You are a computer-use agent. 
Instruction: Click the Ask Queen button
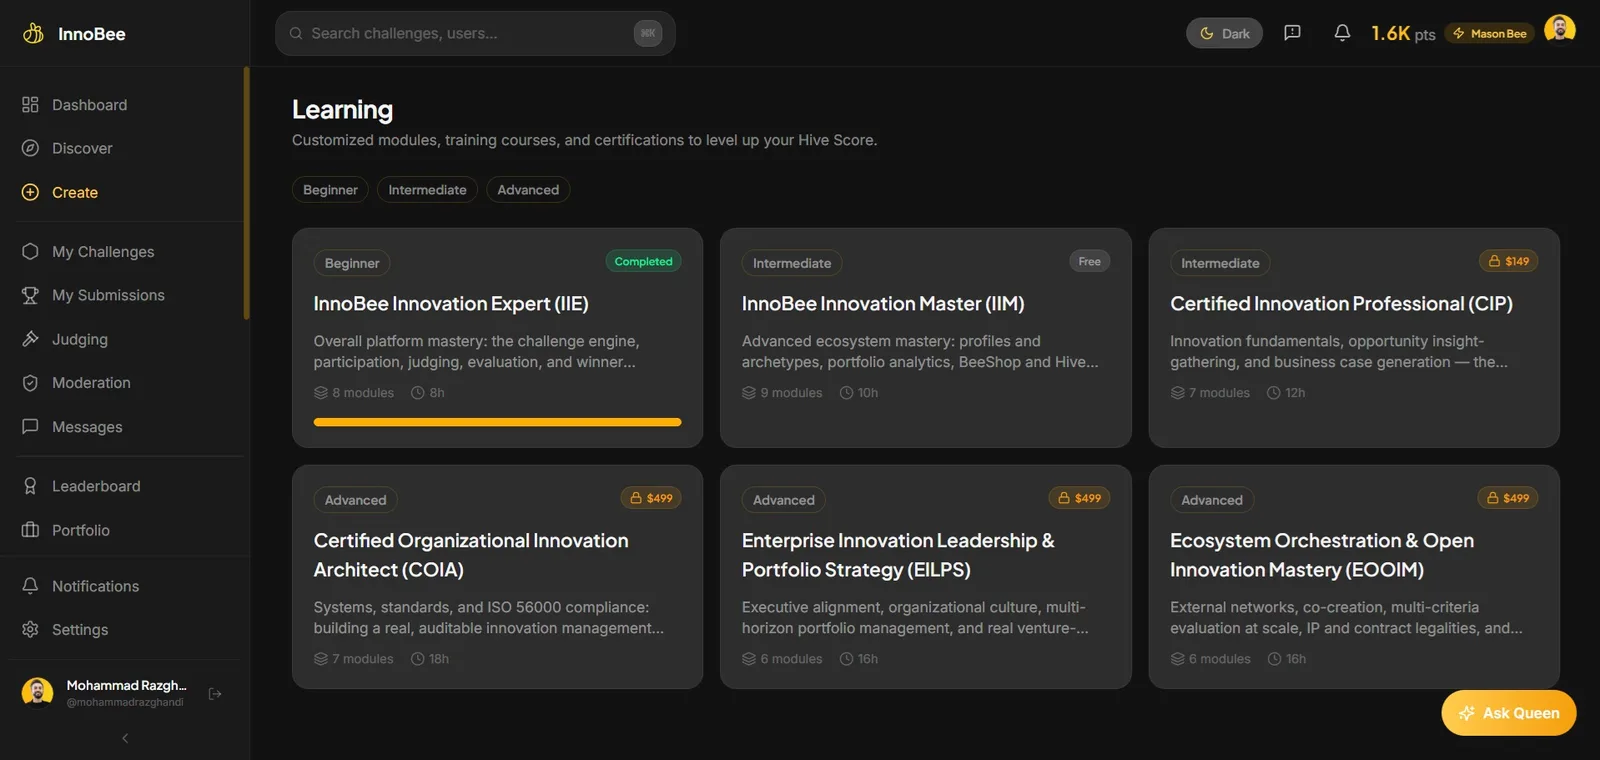pos(1509,713)
